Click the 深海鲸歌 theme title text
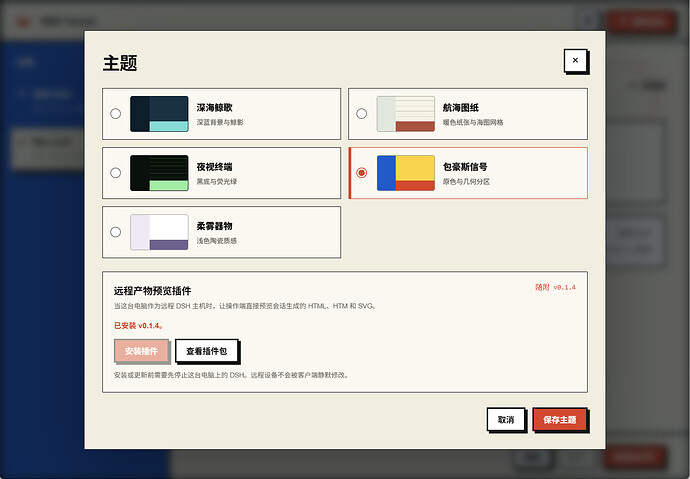 [x=214, y=107]
